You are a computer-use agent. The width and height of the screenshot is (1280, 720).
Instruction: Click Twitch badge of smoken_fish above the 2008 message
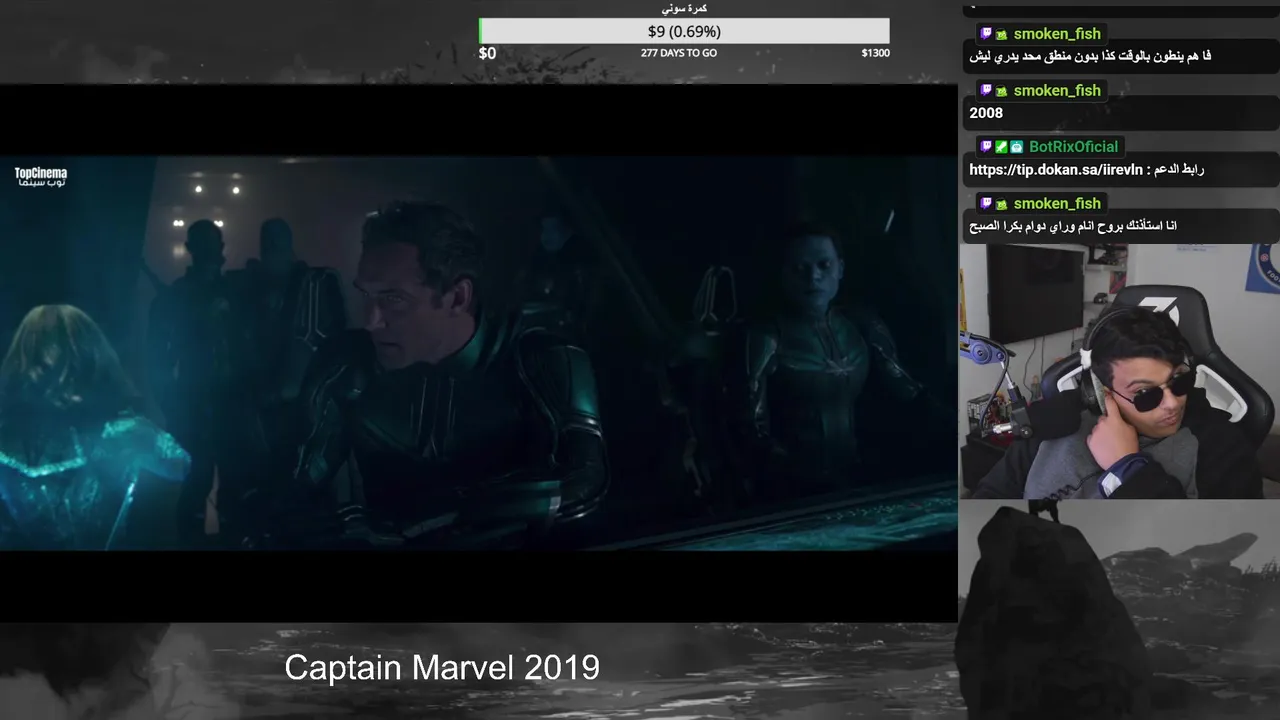click(986, 91)
